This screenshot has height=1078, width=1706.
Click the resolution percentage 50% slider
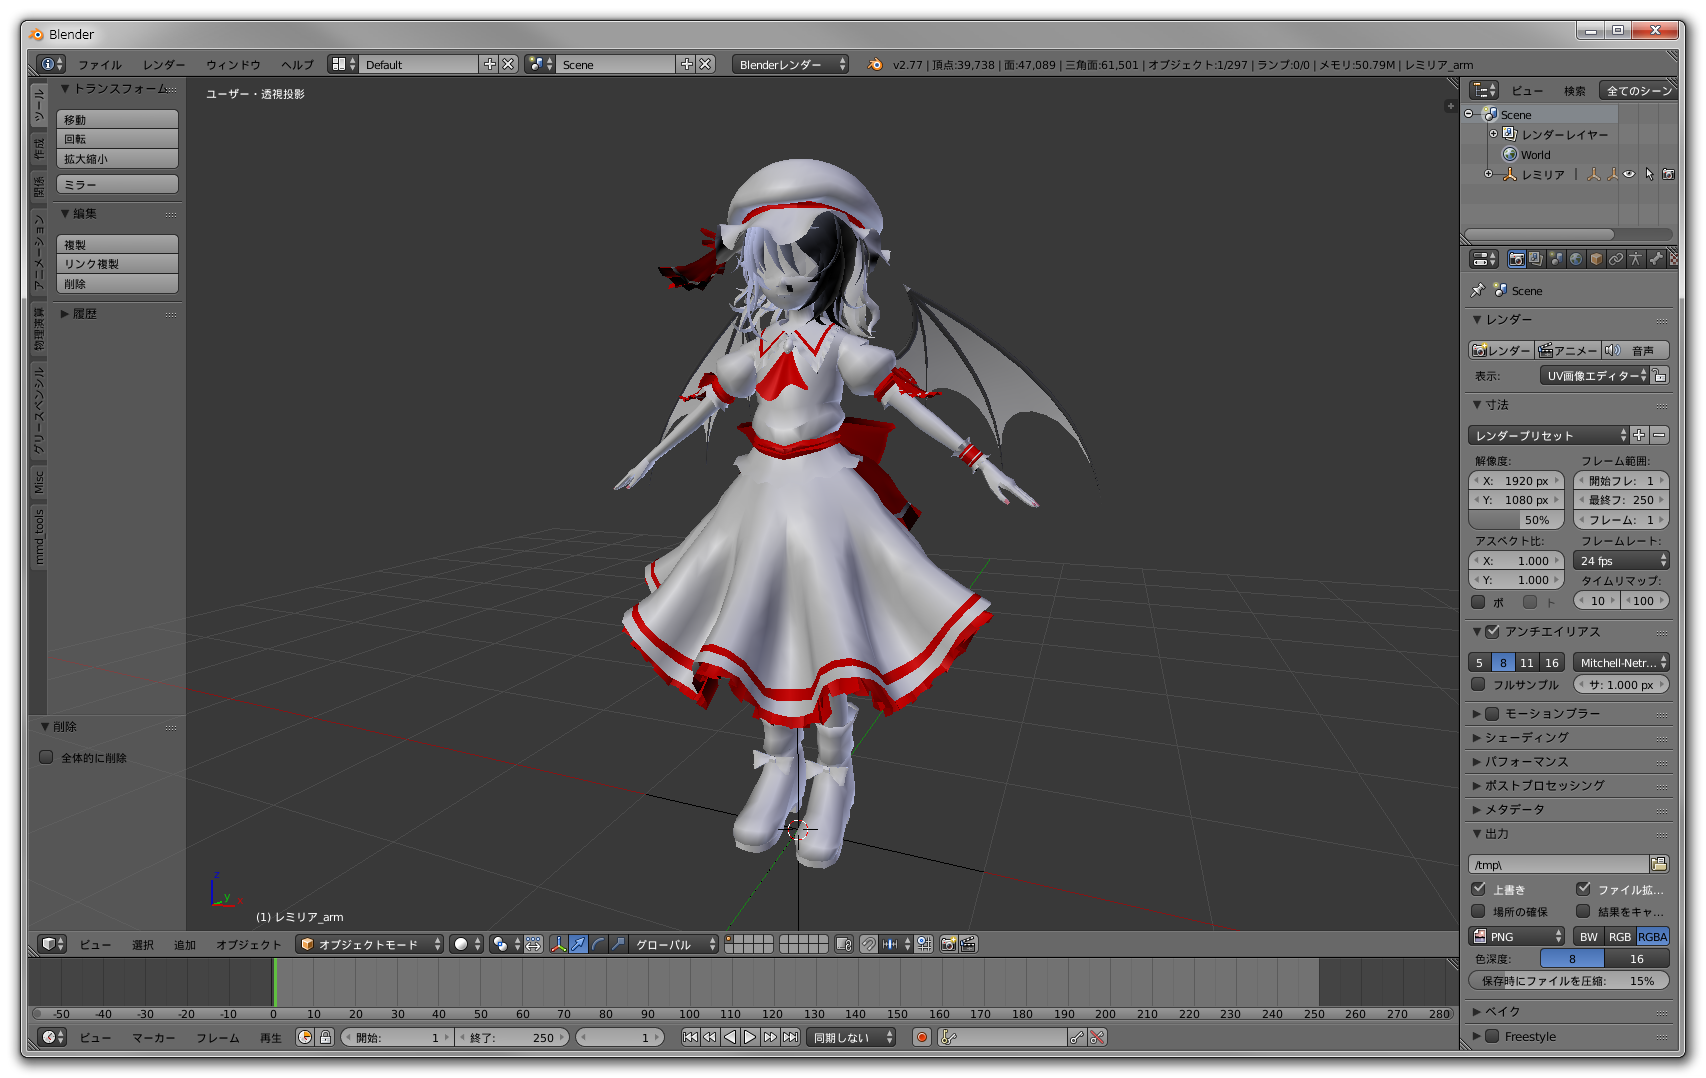tap(1516, 520)
